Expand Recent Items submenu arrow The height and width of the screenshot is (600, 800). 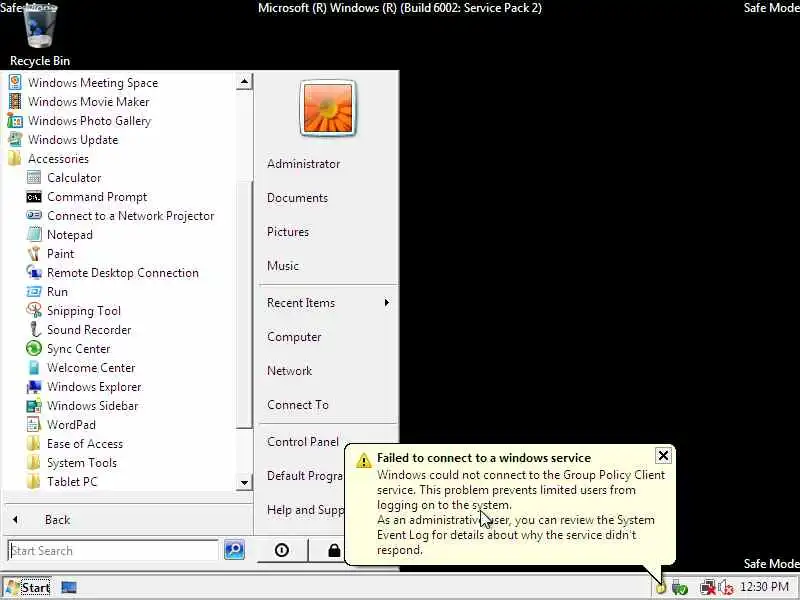[x=387, y=303]
